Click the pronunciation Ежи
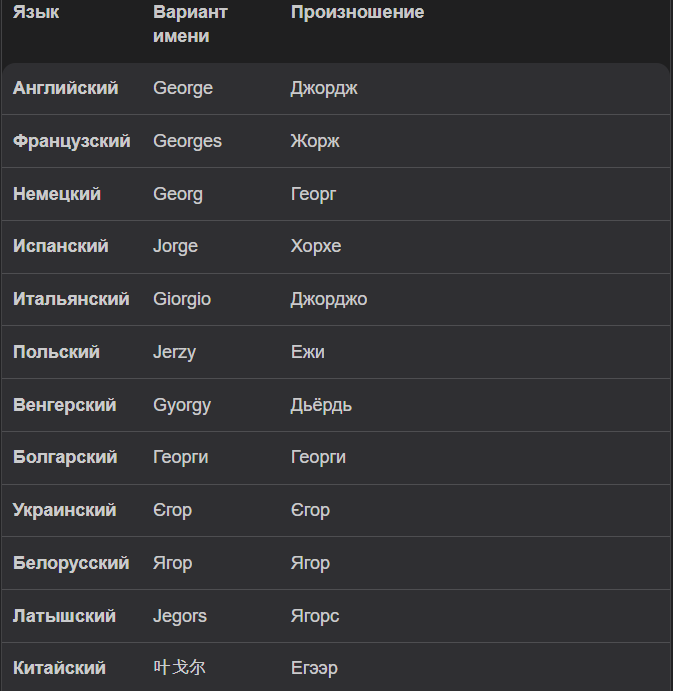This screenshot has height=691, width=673. point(308,352)
